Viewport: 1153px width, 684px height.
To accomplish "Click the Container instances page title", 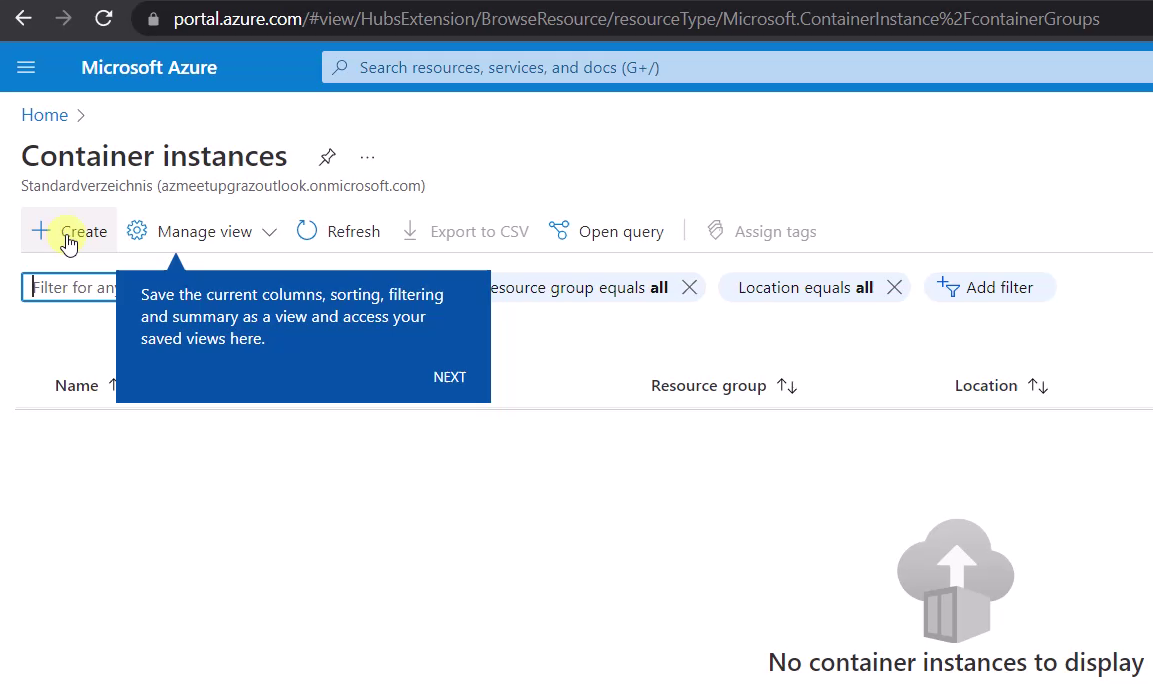I will (154, 156).
